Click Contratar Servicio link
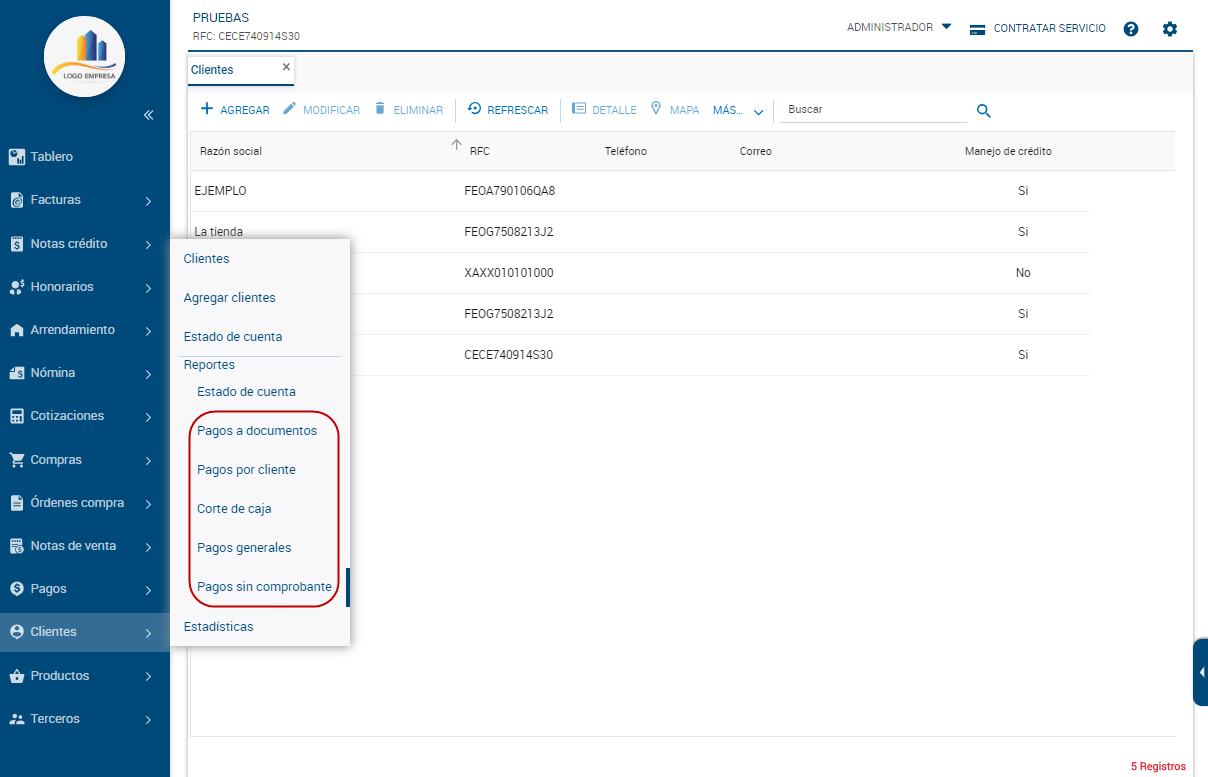Screen dimensions: 1208x777 [x=1038, y=29]
